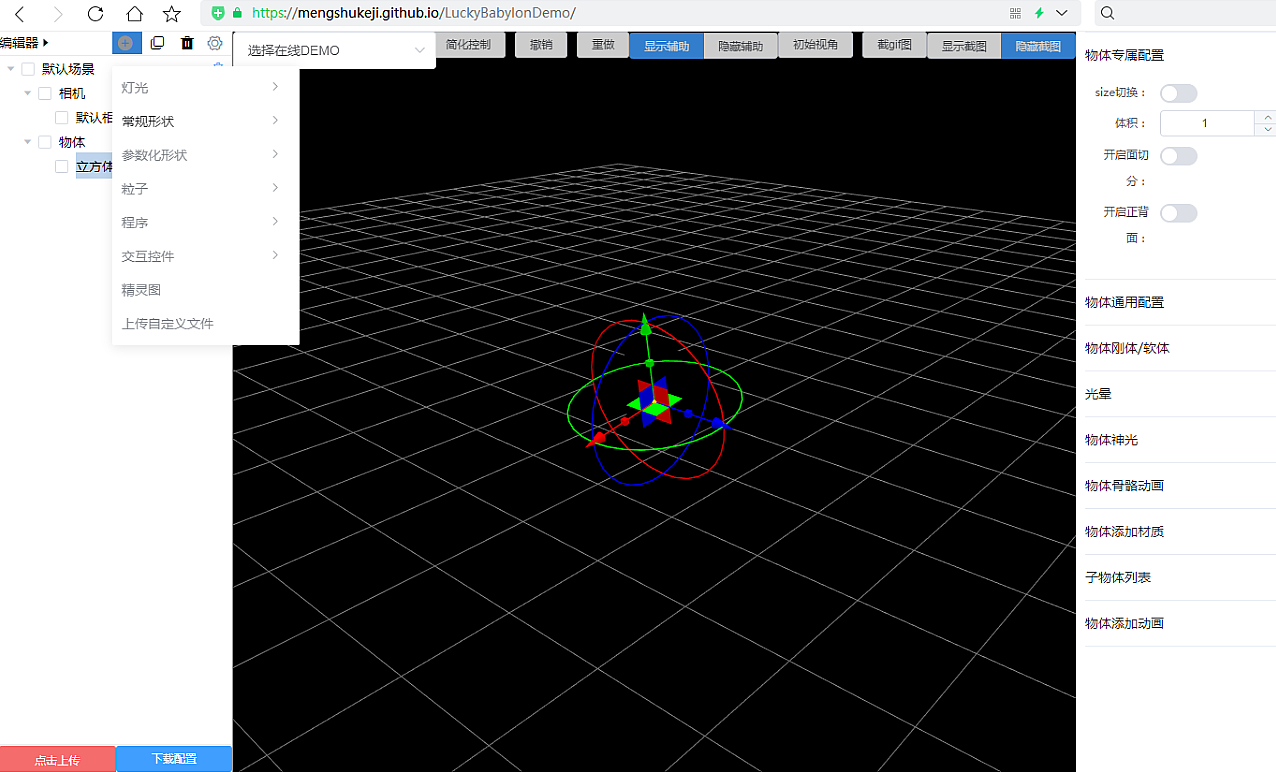Click the 初始视角 button
The height and width of the screenshot is (772, 1276).
tap(815, 45)
